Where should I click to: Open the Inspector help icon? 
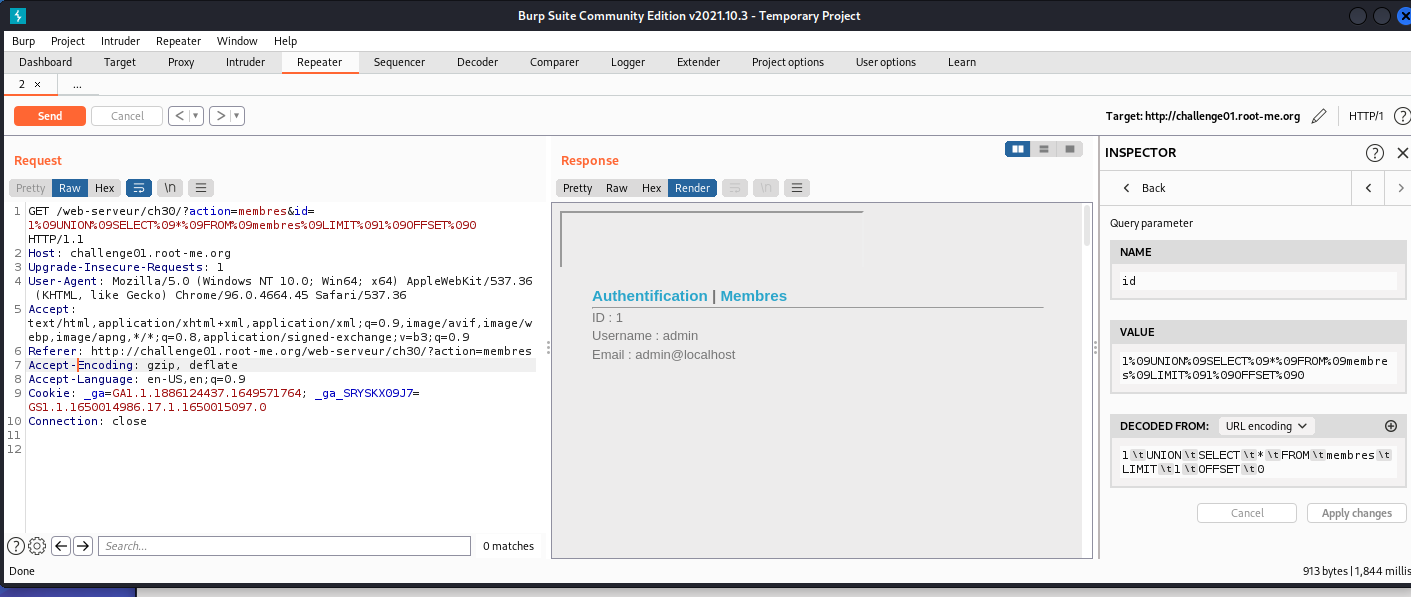1375,153
